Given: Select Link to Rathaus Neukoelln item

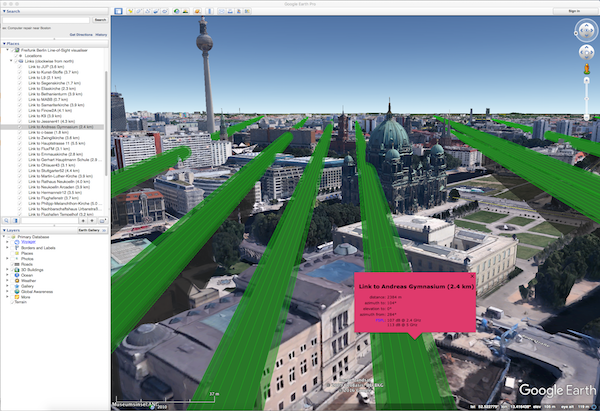Looking at the screenshot, I should (56, 180).
